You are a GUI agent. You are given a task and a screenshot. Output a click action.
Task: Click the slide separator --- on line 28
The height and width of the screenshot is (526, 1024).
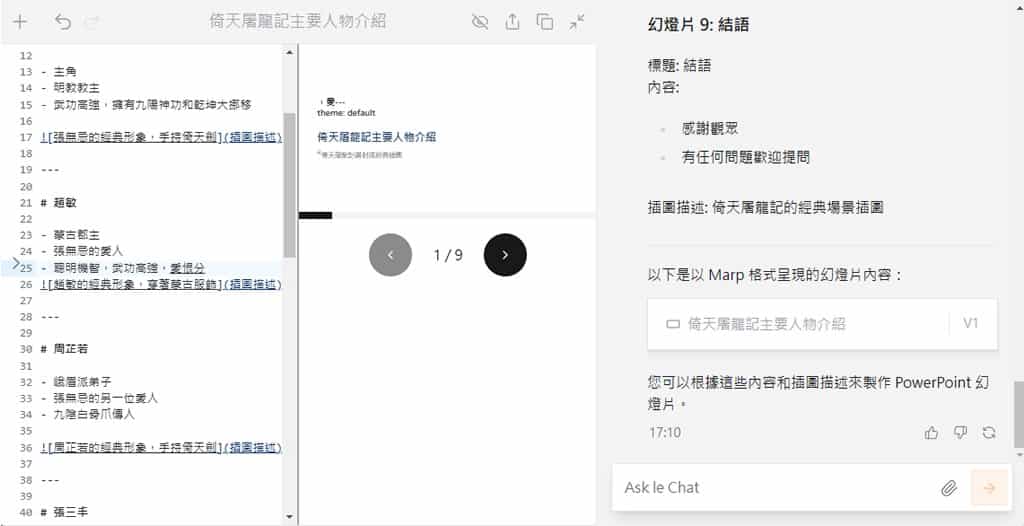click(50, 317)
